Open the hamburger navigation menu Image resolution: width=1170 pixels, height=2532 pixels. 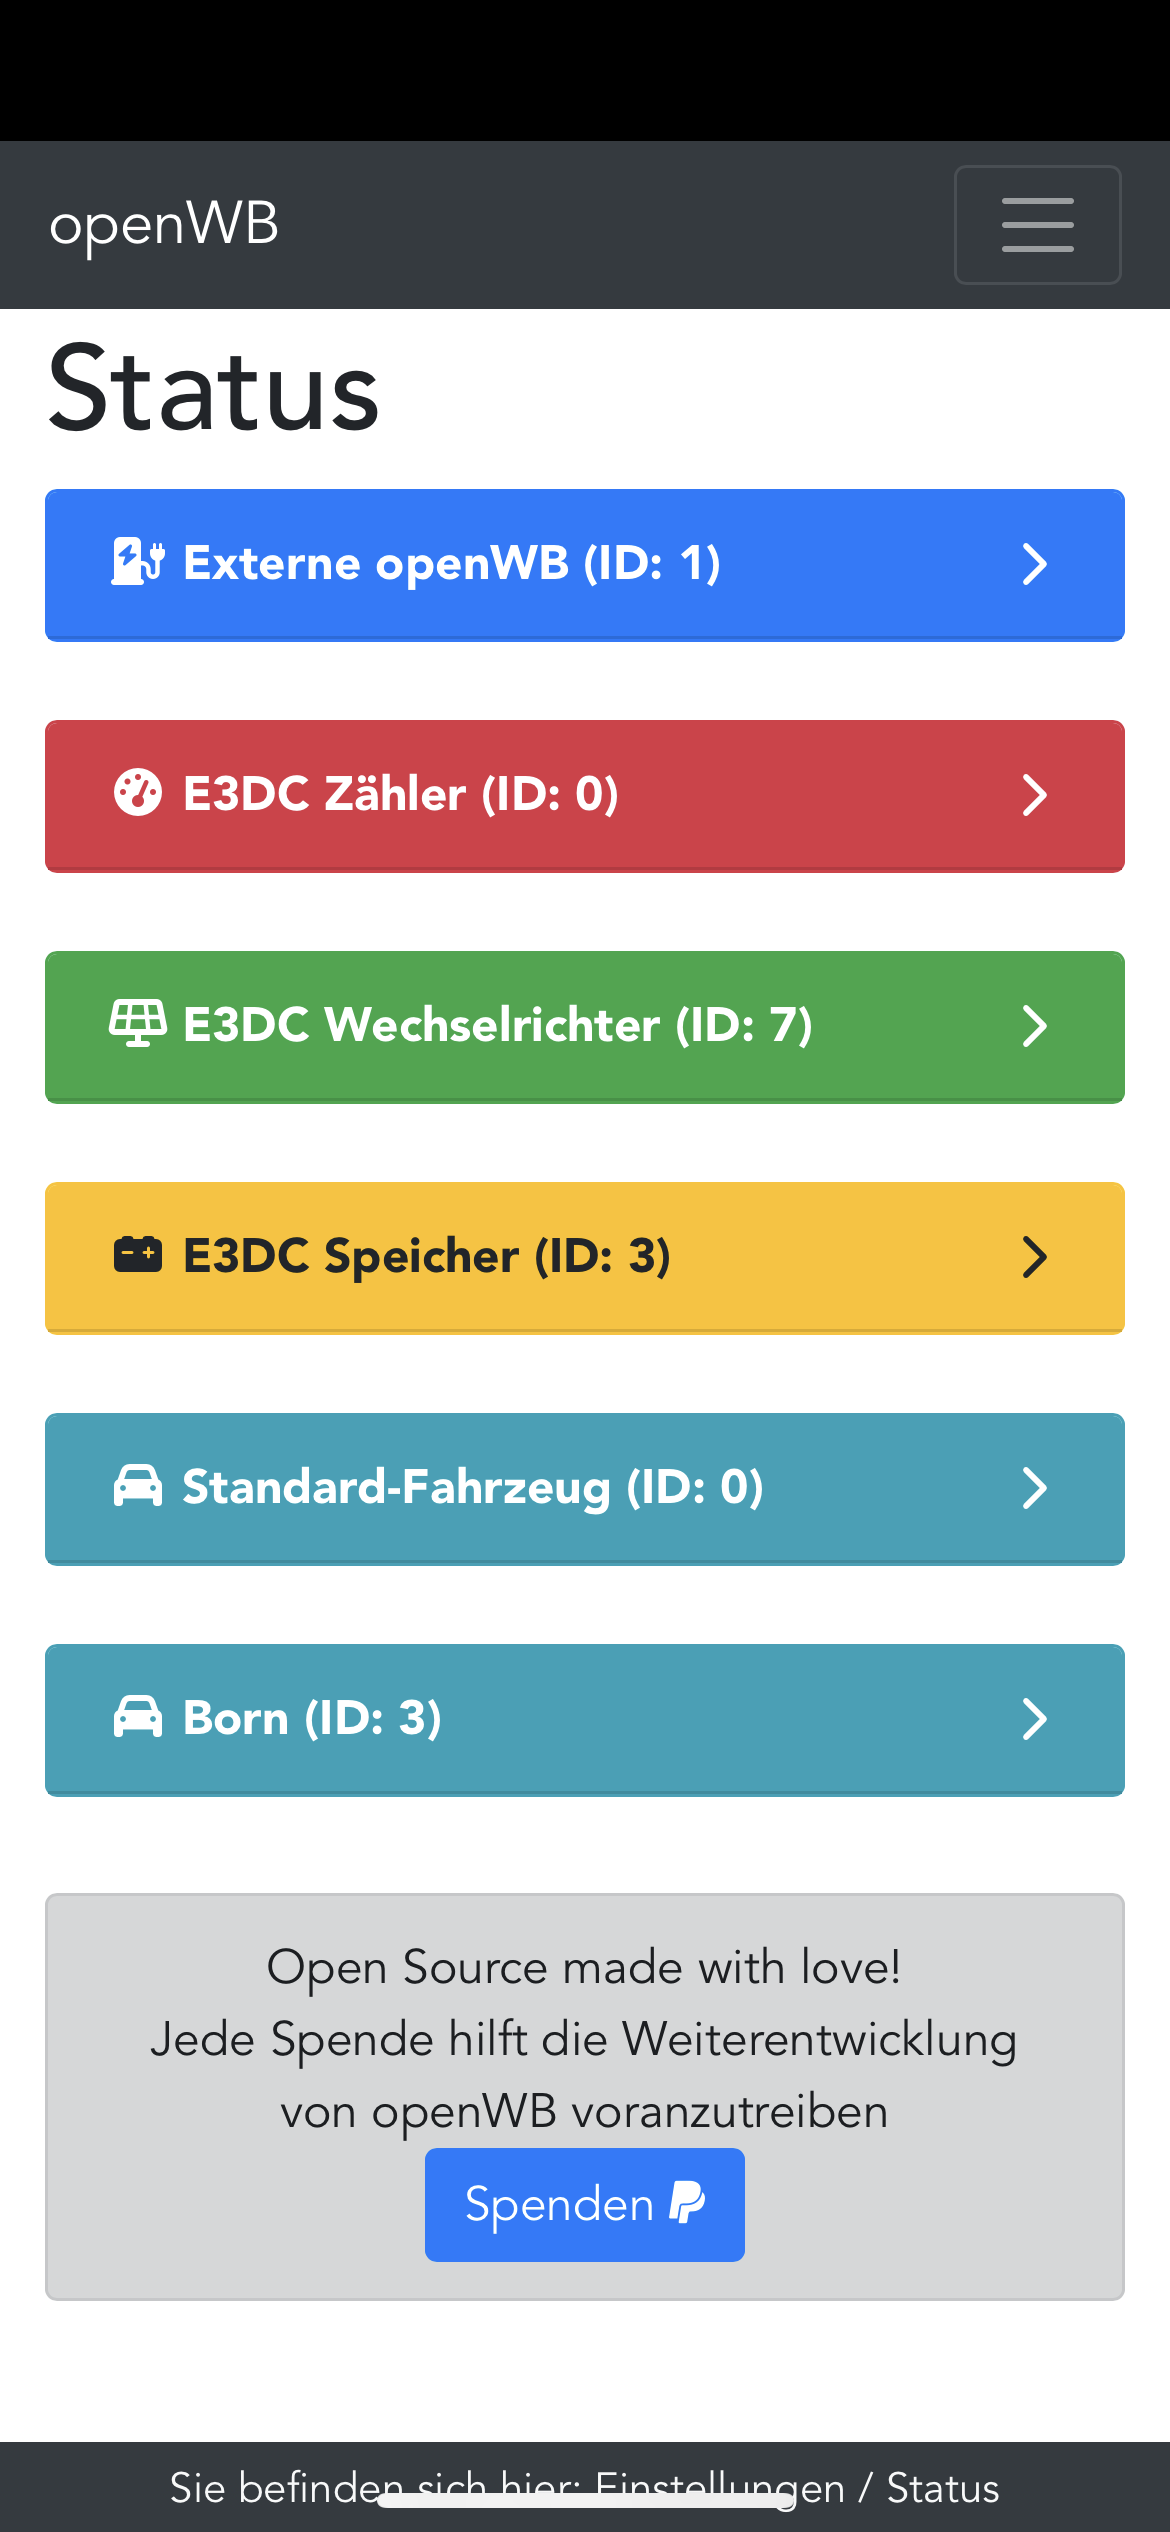(1037, 225)
